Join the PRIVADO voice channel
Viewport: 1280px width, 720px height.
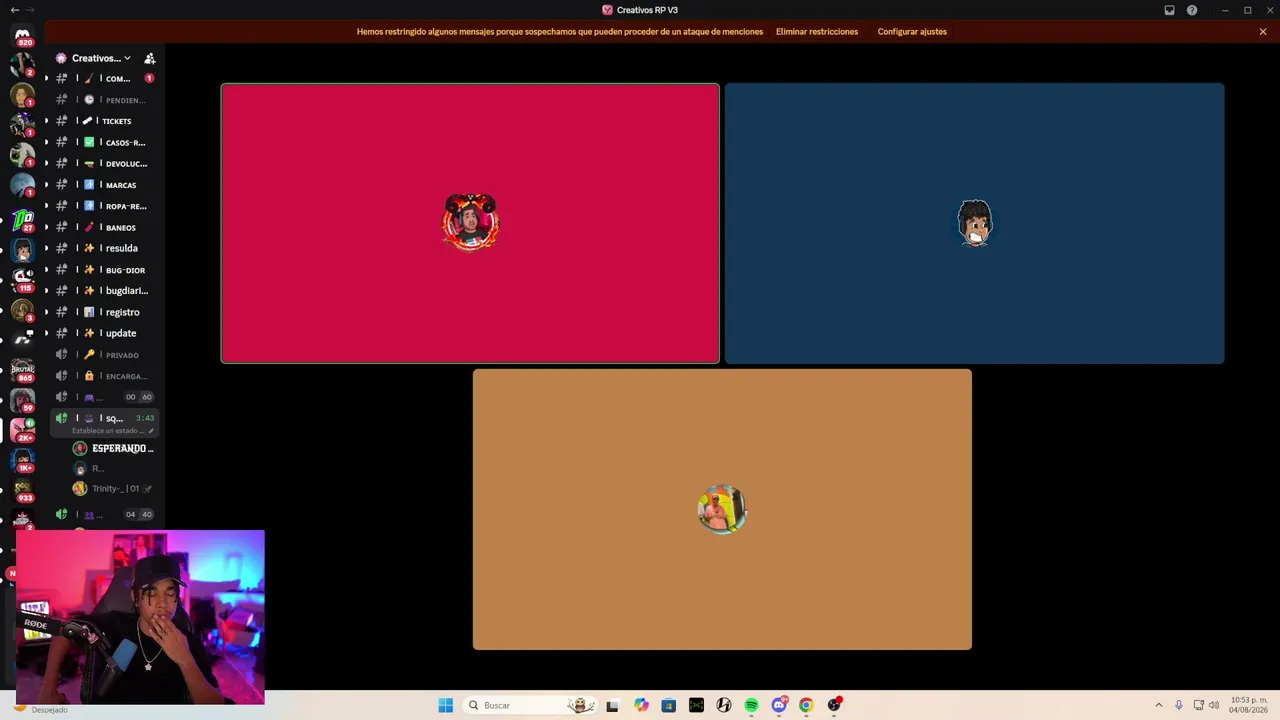(105, 355)
